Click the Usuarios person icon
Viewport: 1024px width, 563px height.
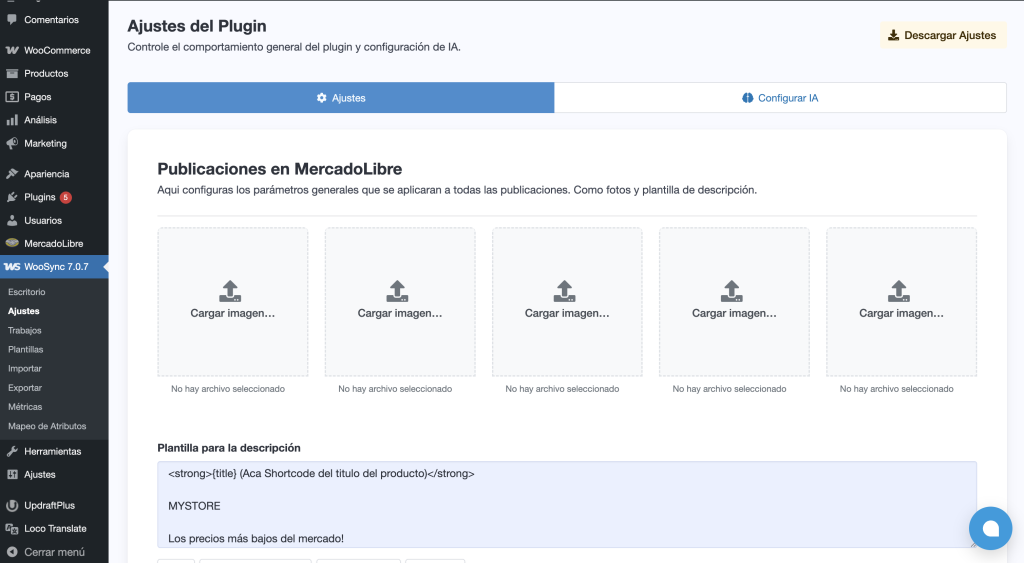(12, 221)
